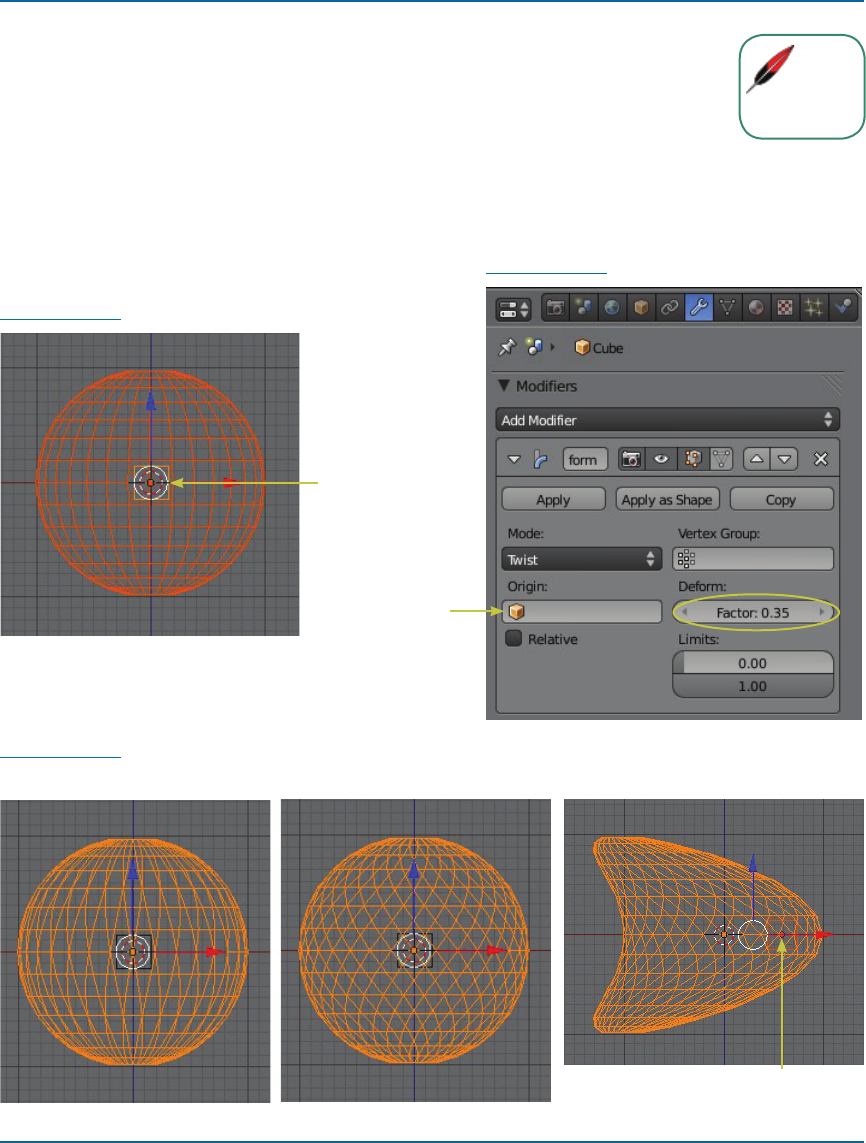866x1143 pixels.
Task: Remove the modifier with the X button
Action: [x=821, y=459]
